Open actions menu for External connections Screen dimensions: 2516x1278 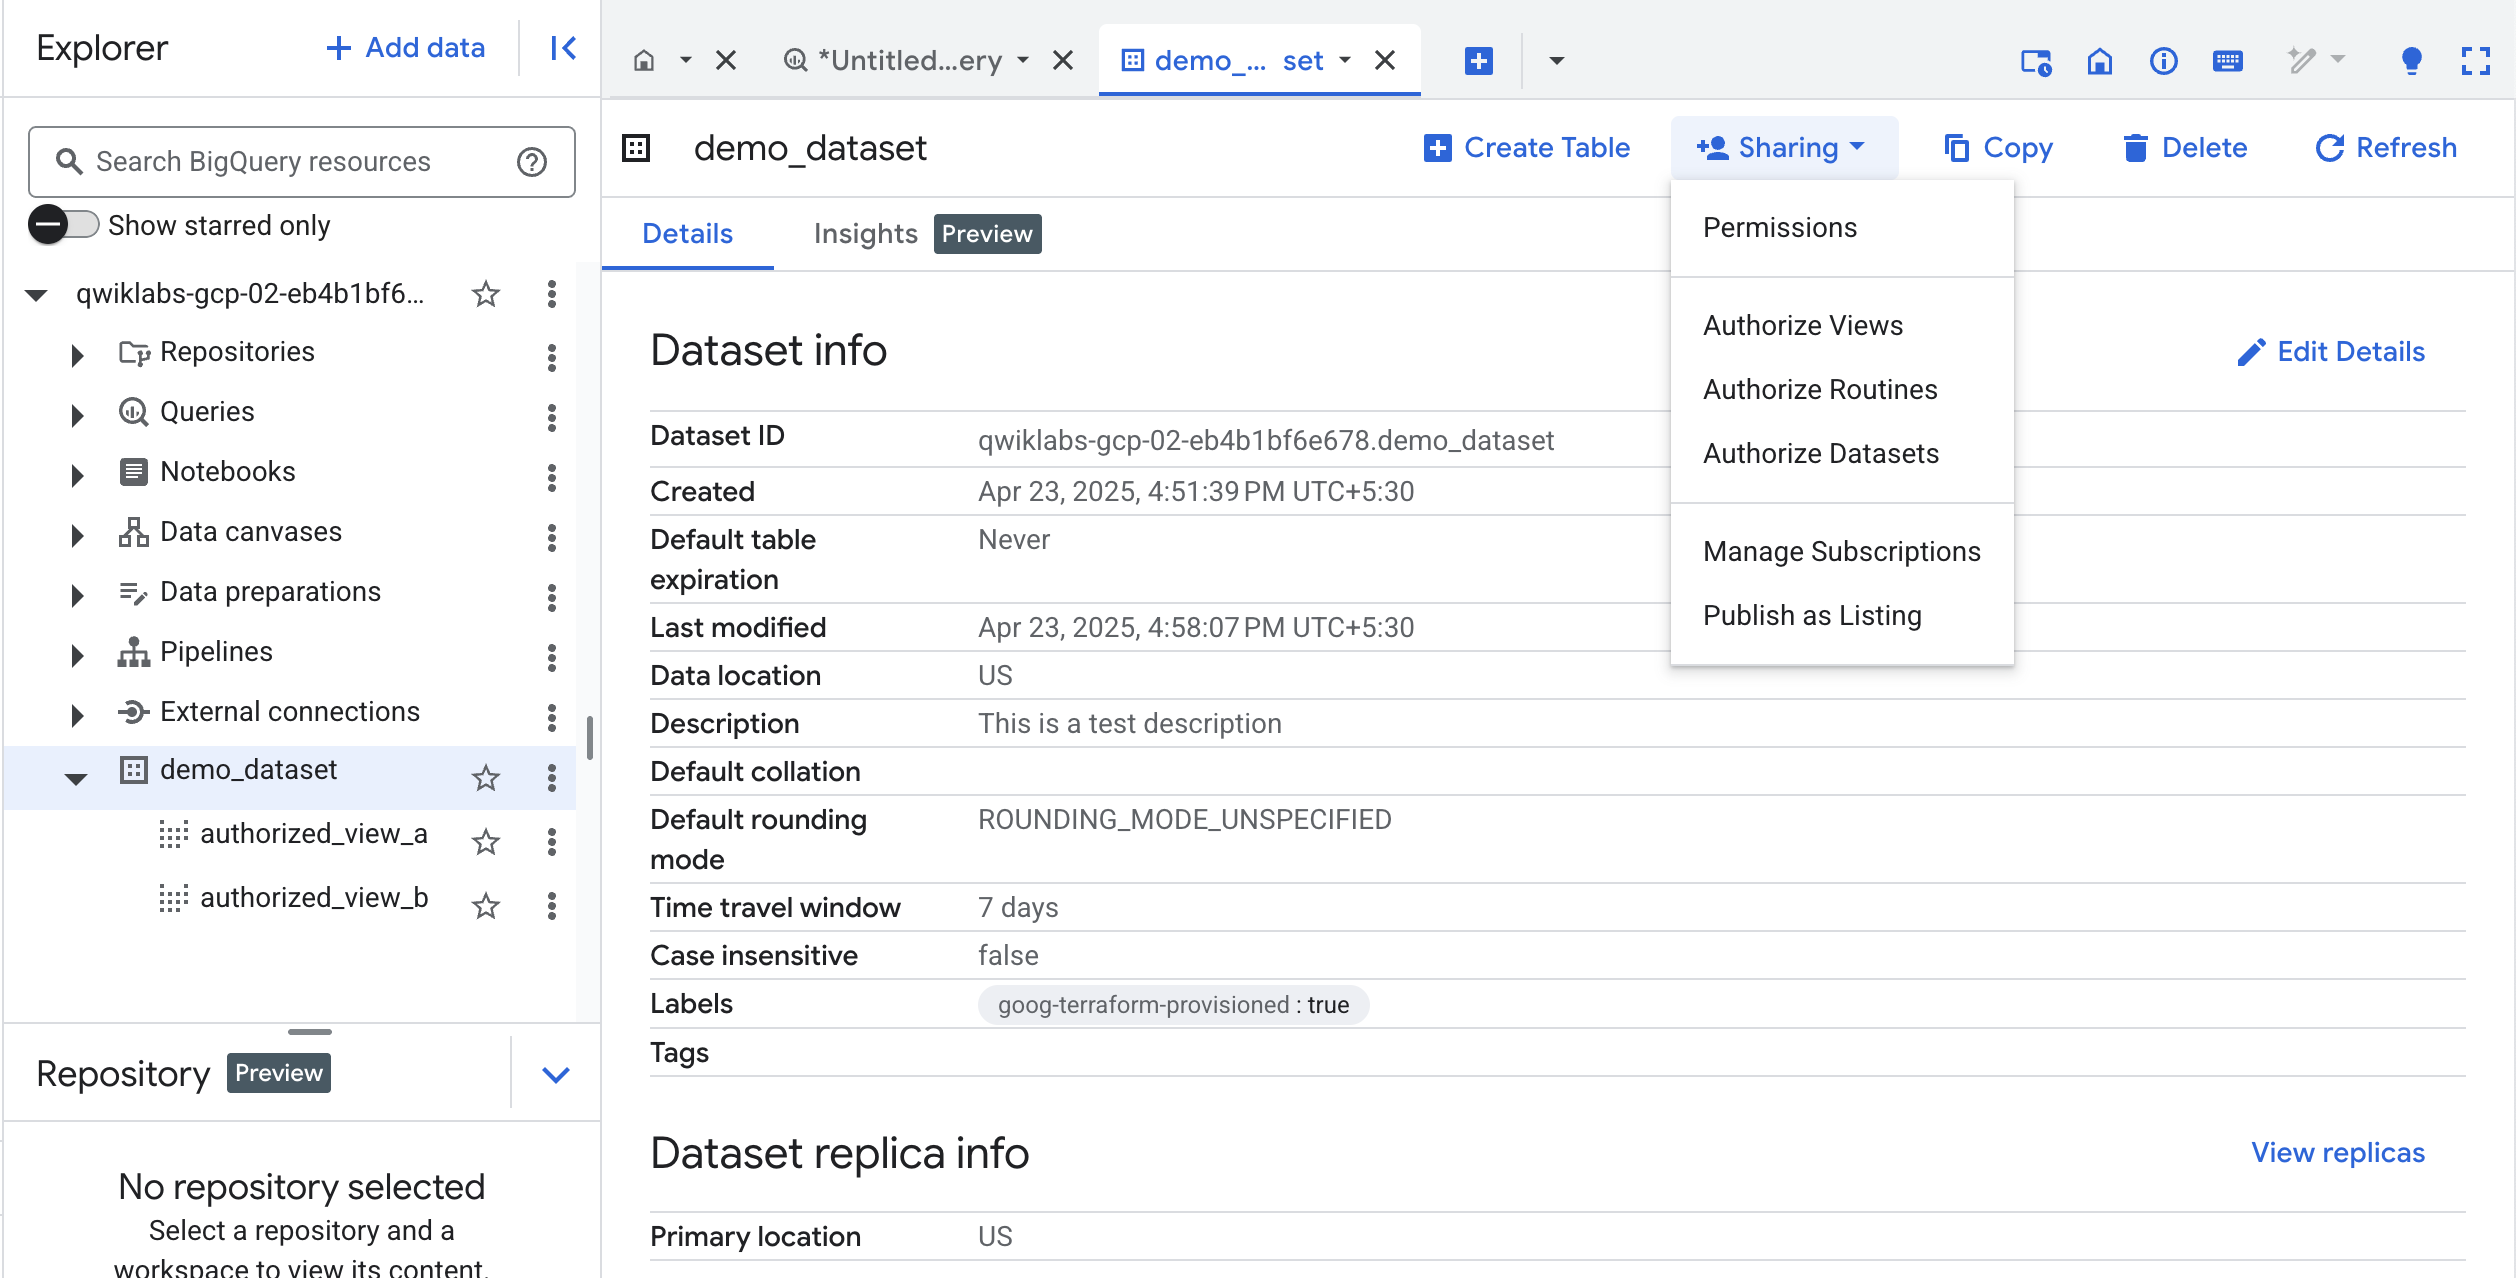pos(552,716)
